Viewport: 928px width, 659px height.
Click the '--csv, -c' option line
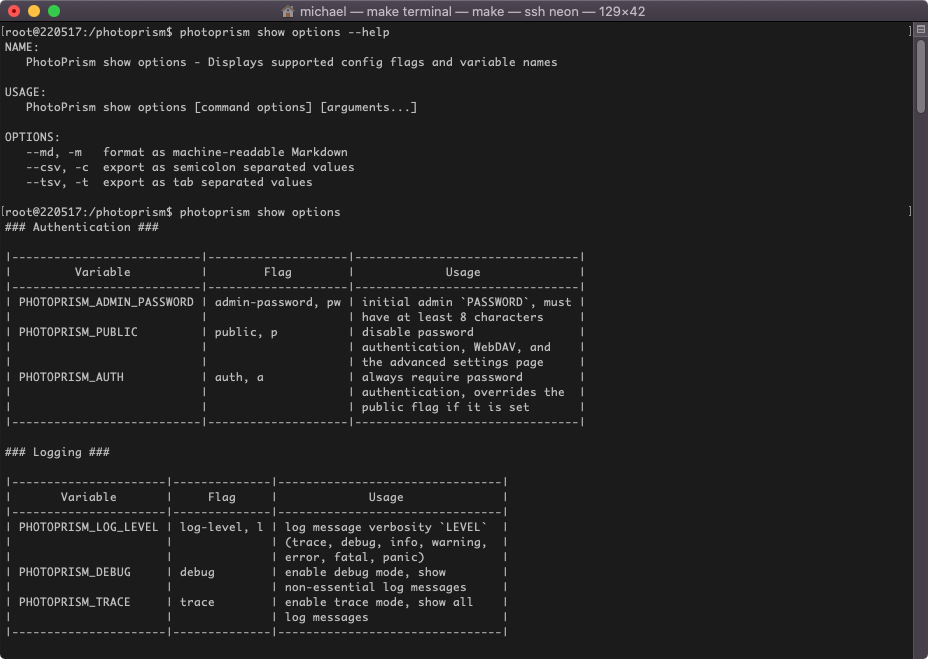click(190, 167)
